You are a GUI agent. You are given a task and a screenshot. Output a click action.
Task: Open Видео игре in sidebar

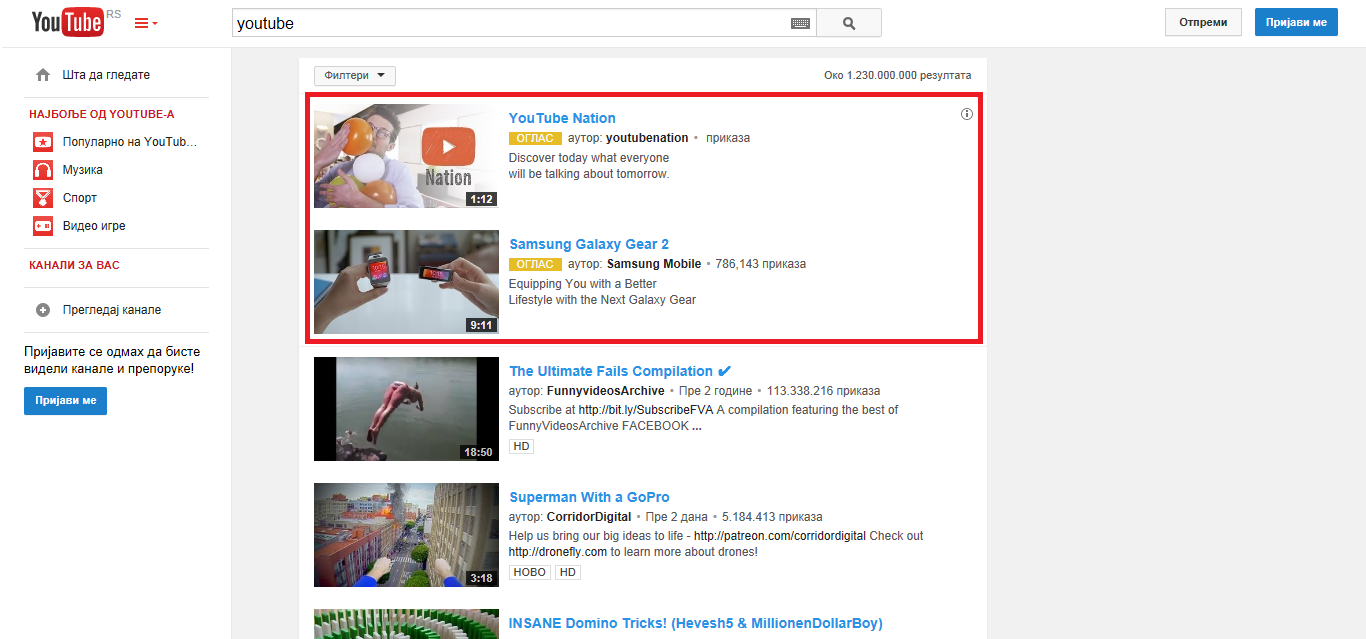pyautogui.click(x=94, y=226)
